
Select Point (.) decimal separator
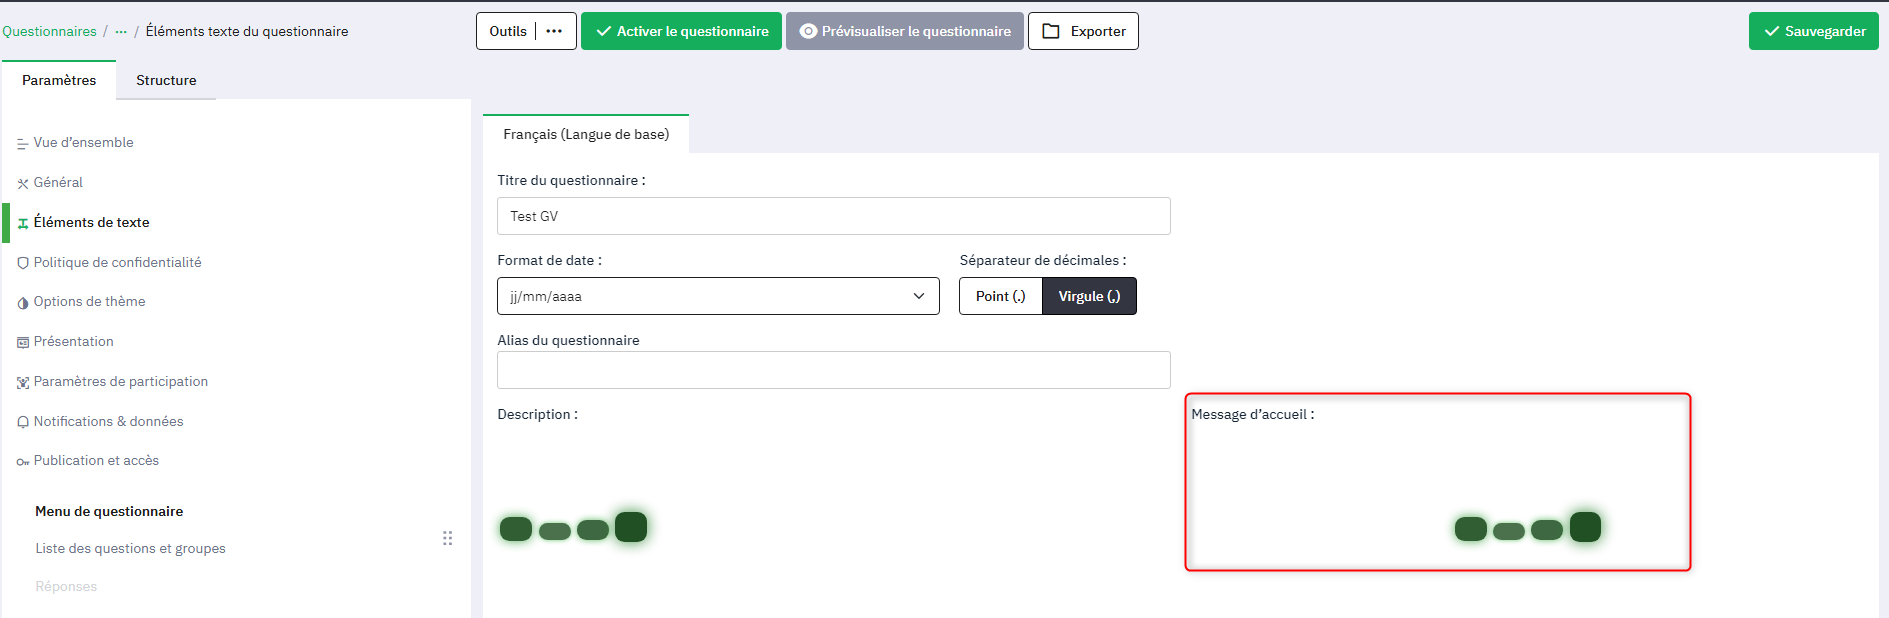[x=1001, y=296]
